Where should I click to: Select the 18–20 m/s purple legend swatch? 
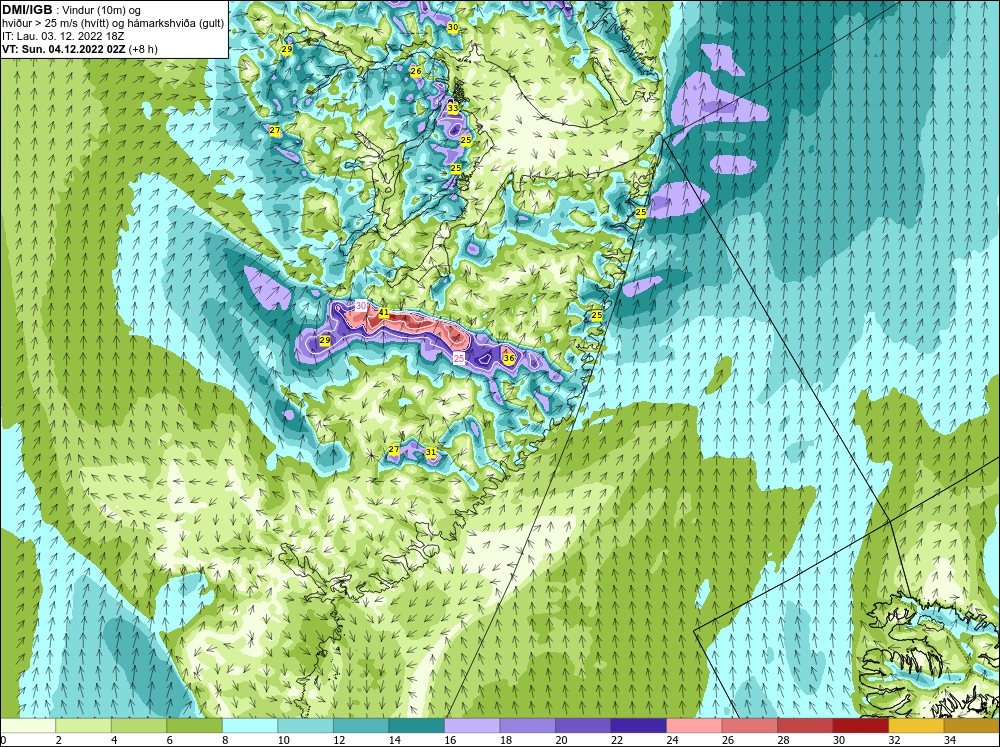pyautogui.click(x=527, y=726)
